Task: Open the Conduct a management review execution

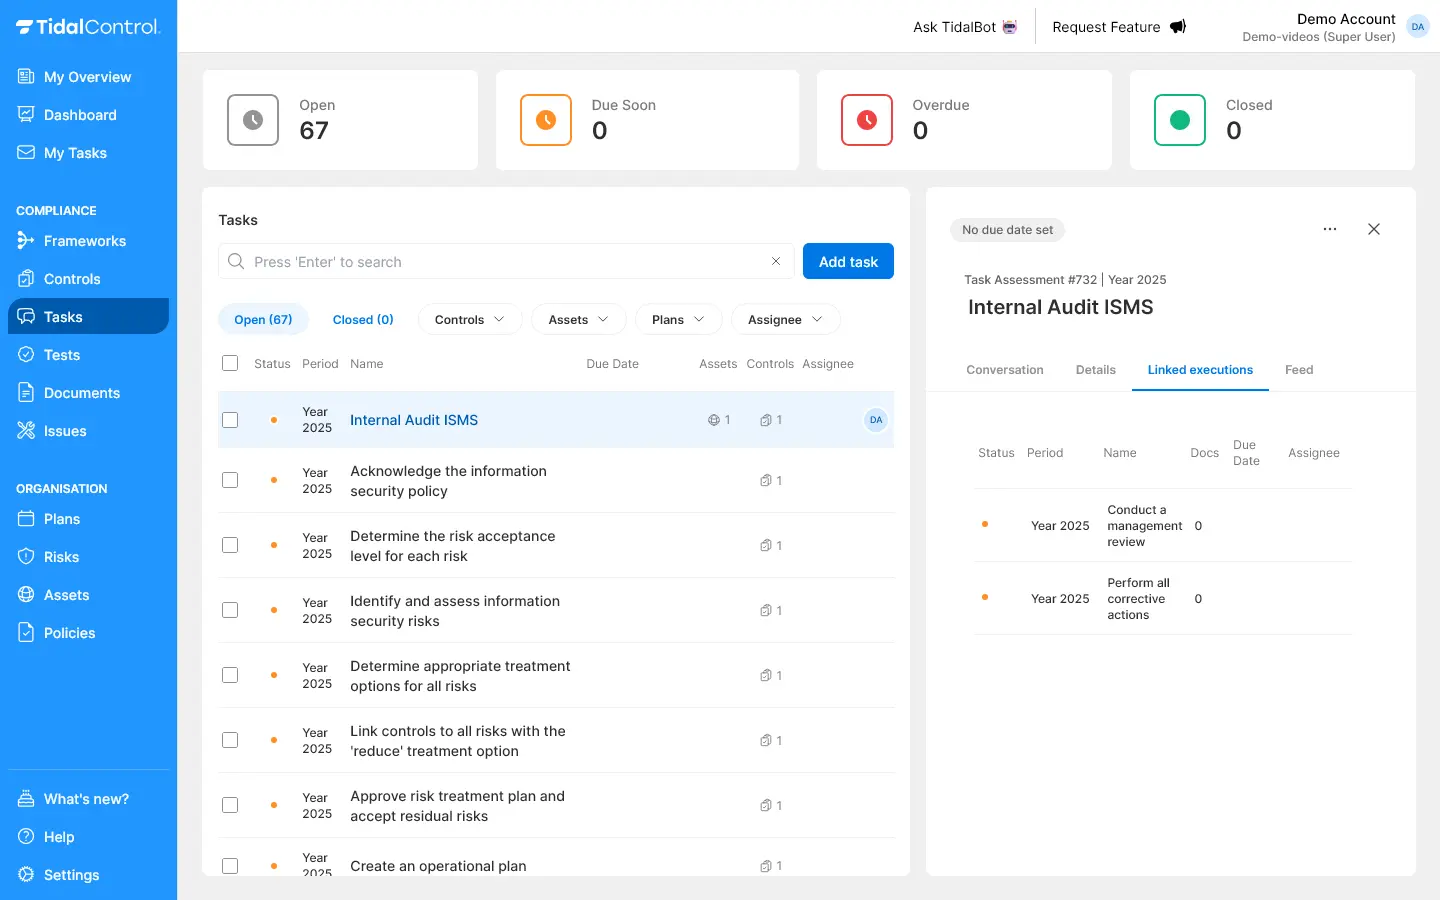Action: tap(1143, 526)
